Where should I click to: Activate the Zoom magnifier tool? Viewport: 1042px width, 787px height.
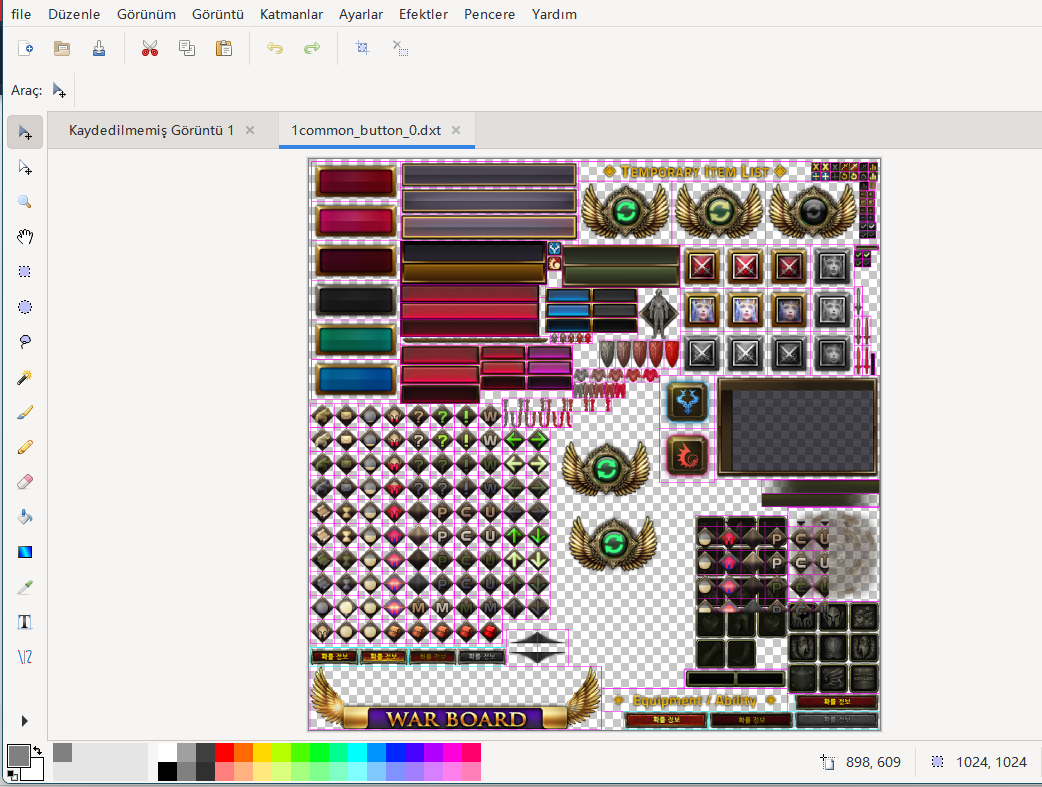coord(25,202)
